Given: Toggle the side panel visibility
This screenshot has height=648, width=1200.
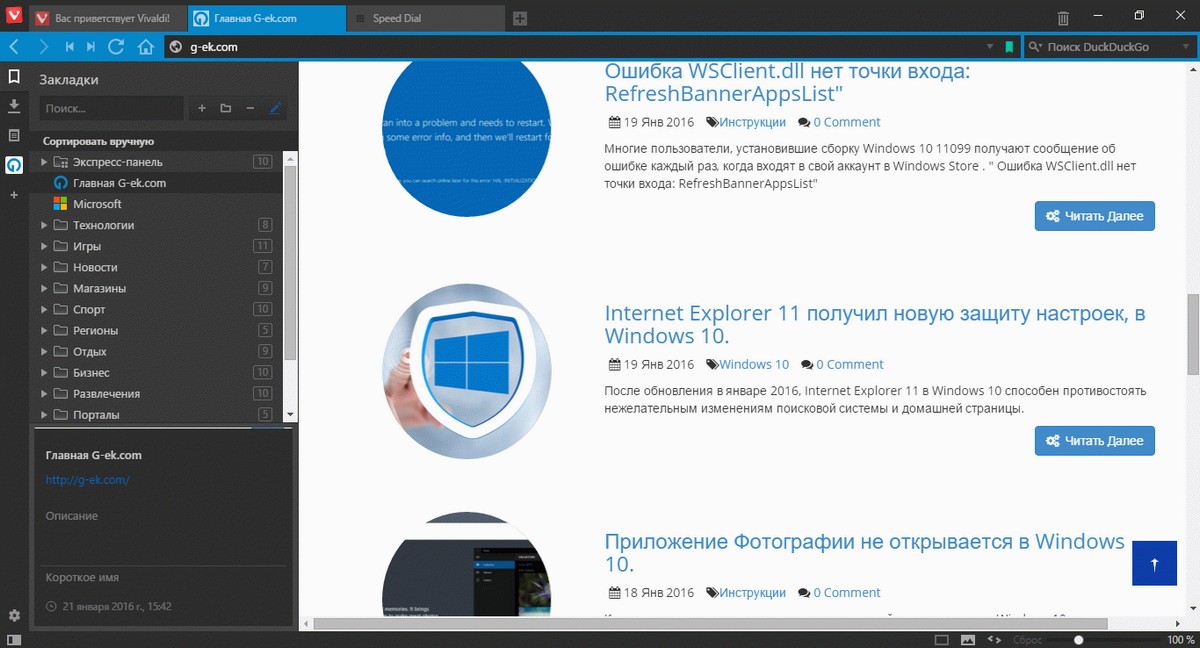Looking at the screenshot, I should click(x=14, y=639).
